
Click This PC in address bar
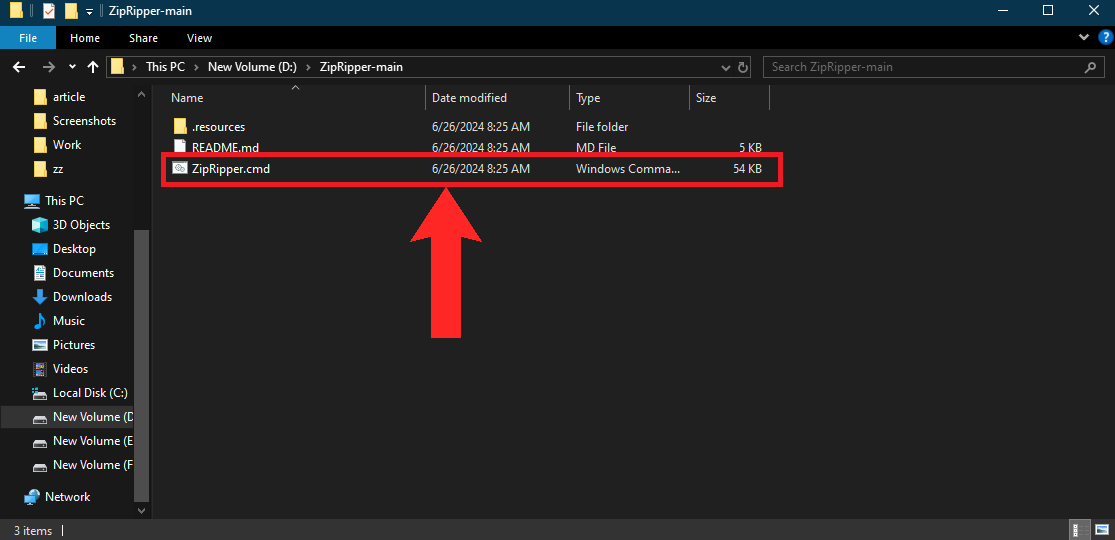(x=165, y=67)
